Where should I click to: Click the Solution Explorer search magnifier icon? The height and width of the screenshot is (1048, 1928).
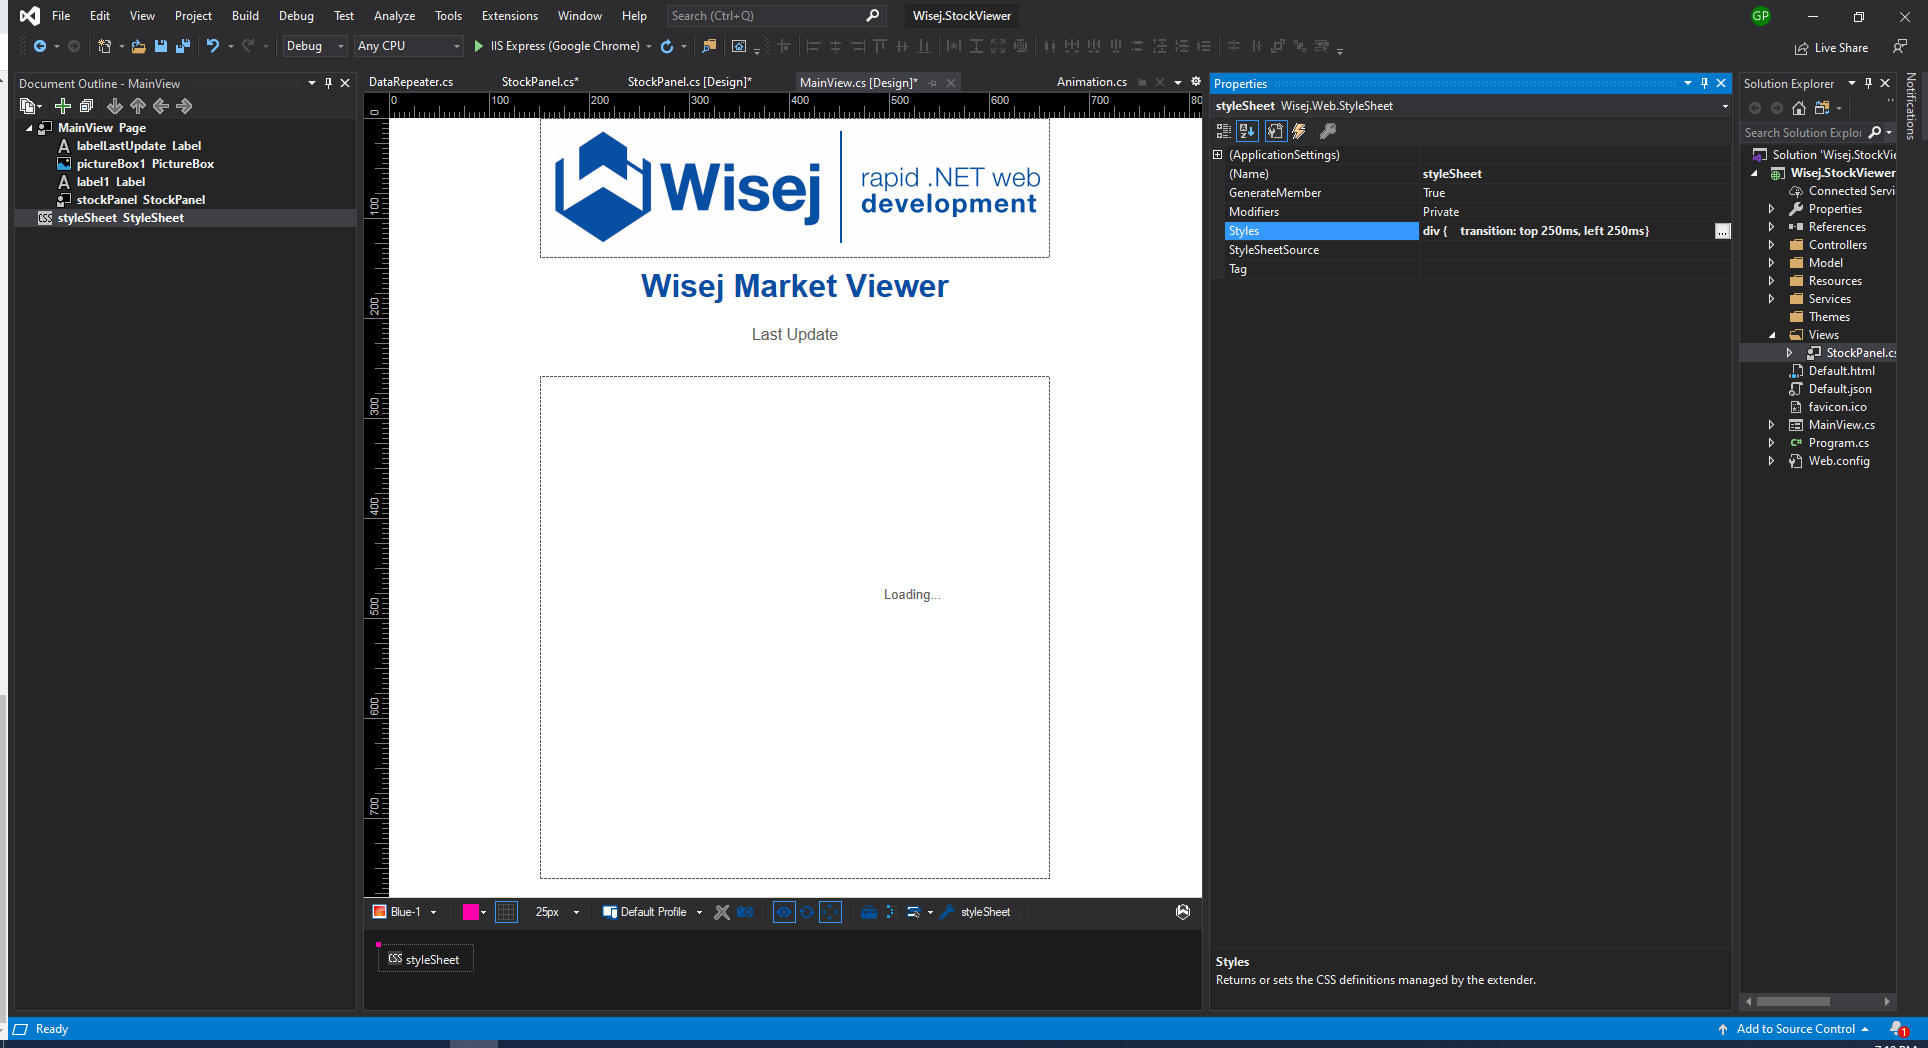(x=1876, y=132)
